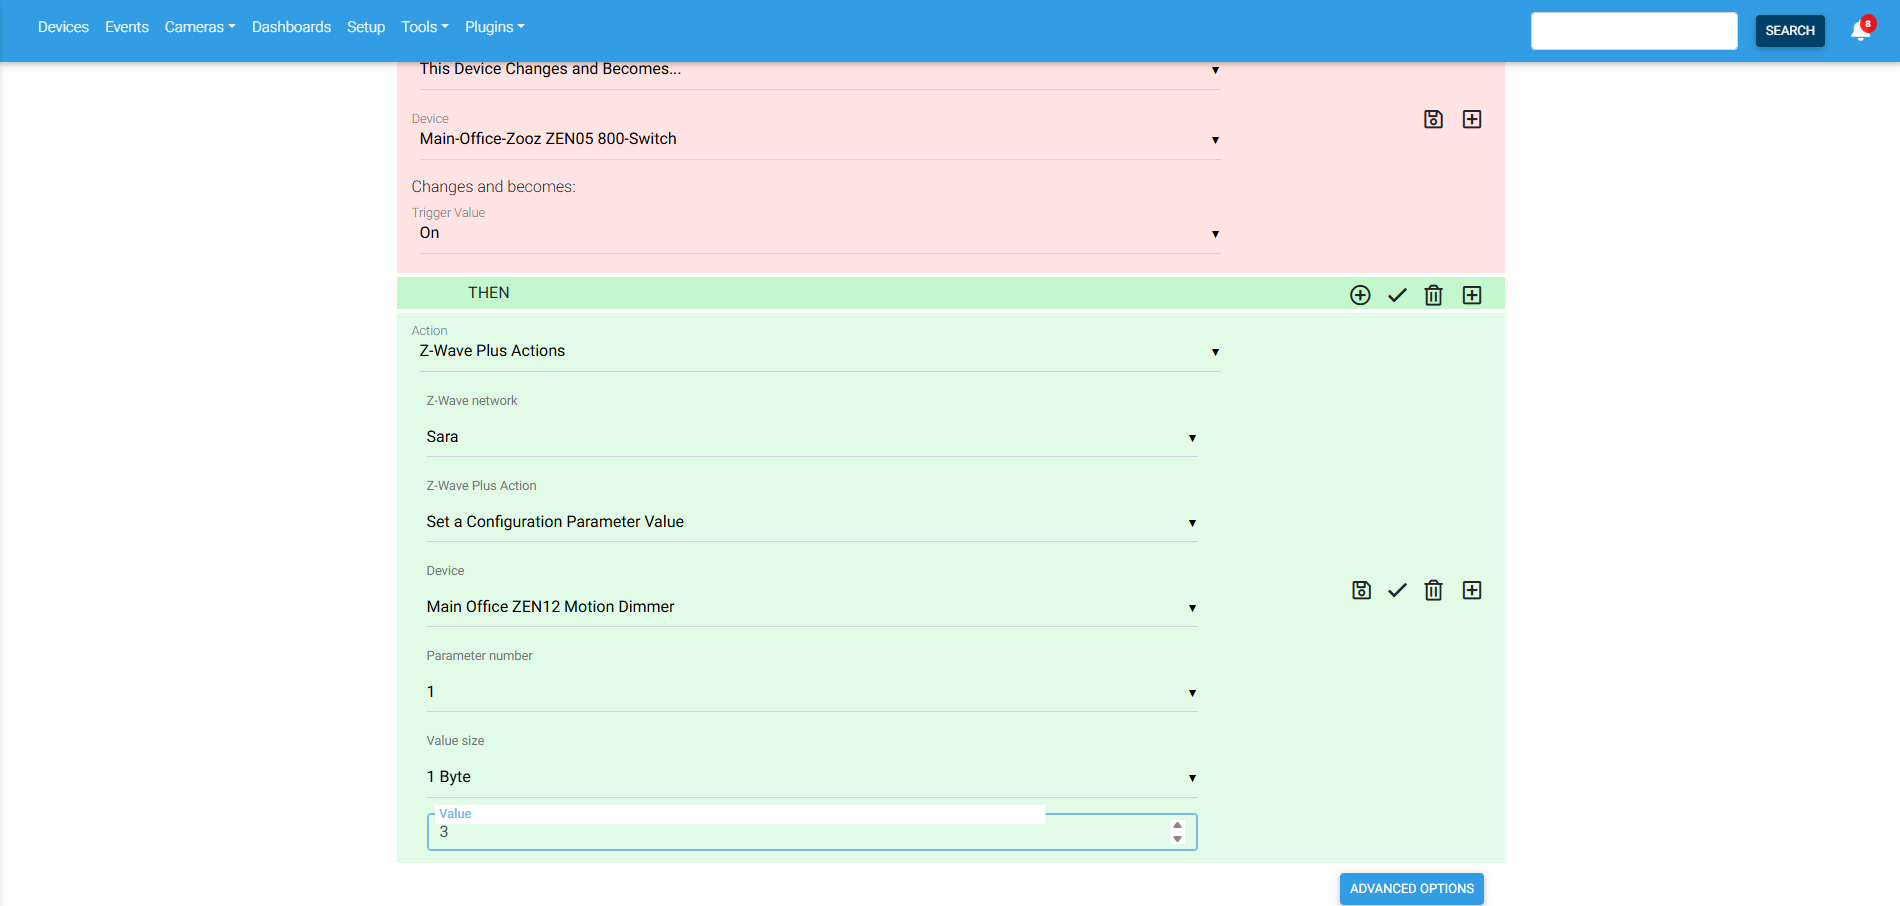
Task: Click the trash icon beside the Device action row
Action: click(1433, 590)
